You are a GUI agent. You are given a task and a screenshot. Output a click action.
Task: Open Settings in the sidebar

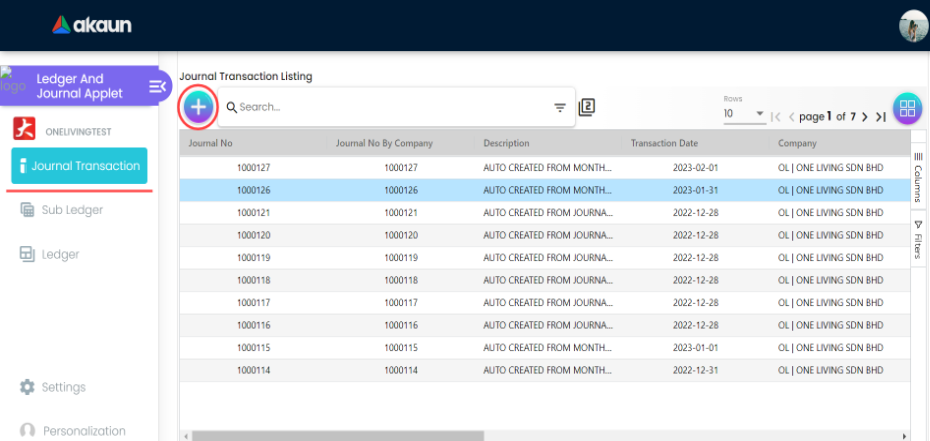(63, 387)
